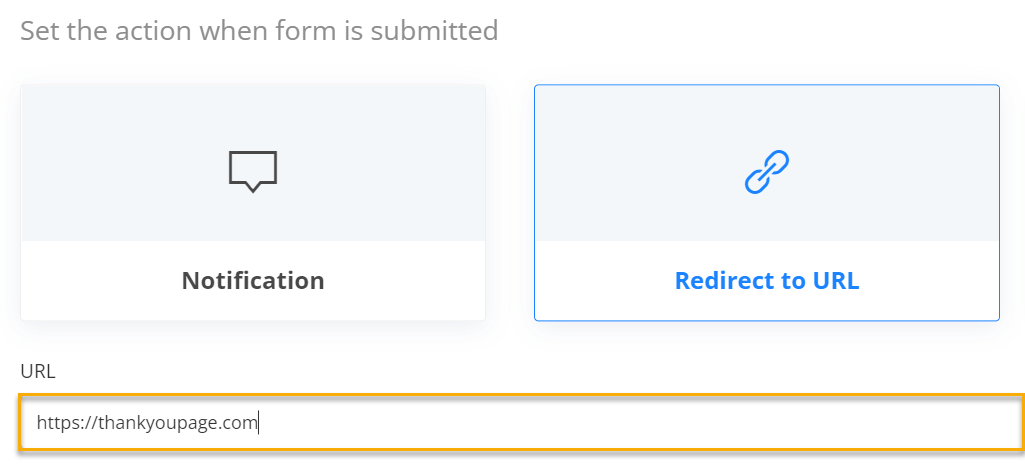Viewport: 1025px width, 469px height.
Task: Click the heading about form submission action
Action: pos(259,30)
